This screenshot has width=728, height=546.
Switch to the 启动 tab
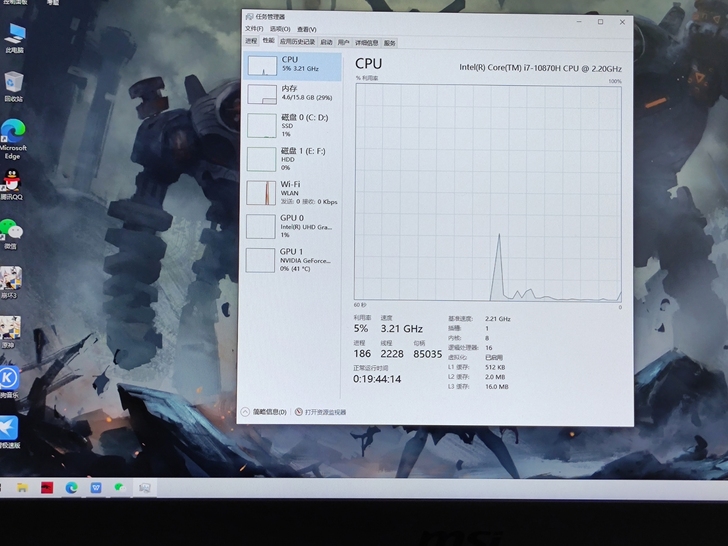pyautogui.click(x=326, y=42)
